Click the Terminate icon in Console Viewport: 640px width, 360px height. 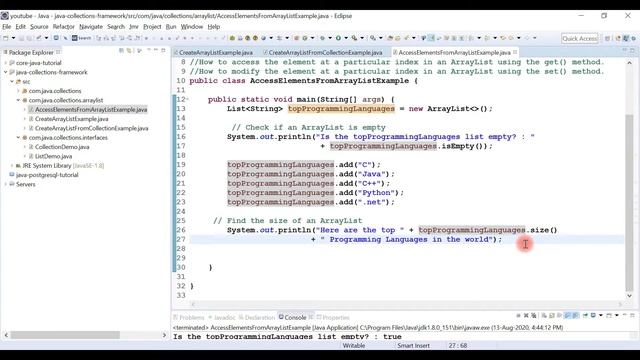518,316
